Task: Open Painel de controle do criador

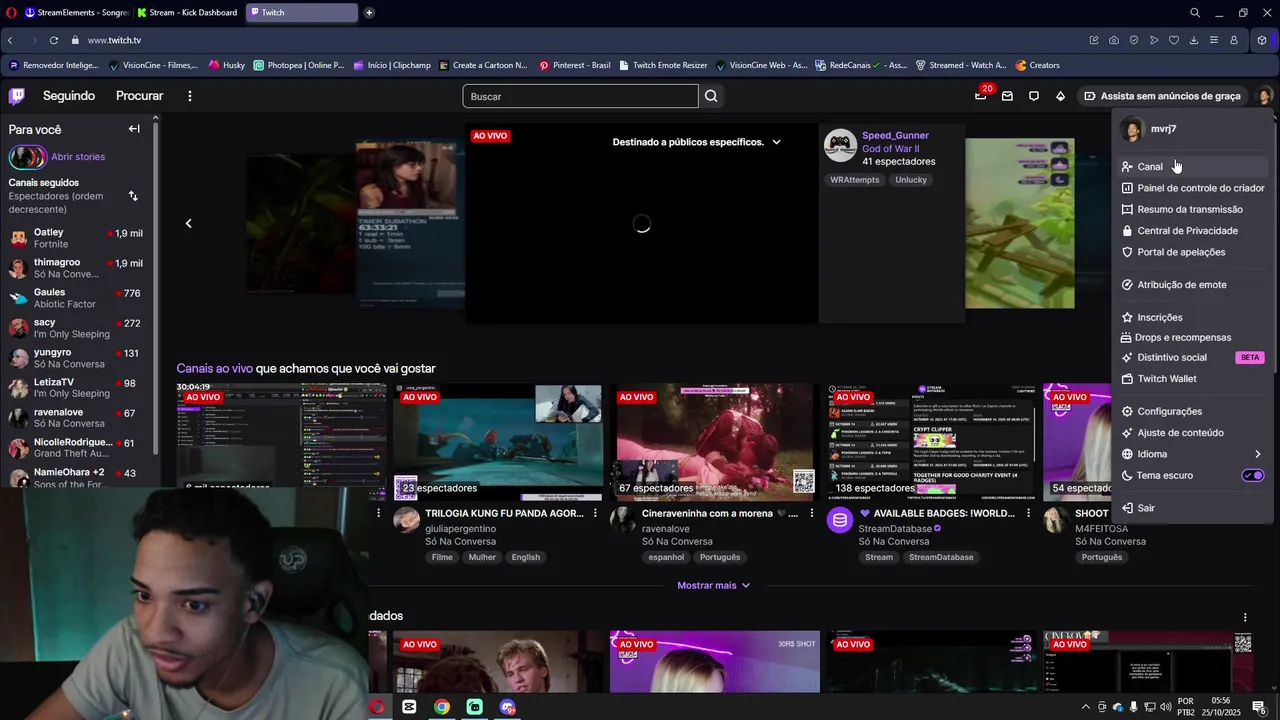Action: pyautogui.click(x=1193, y=188)
